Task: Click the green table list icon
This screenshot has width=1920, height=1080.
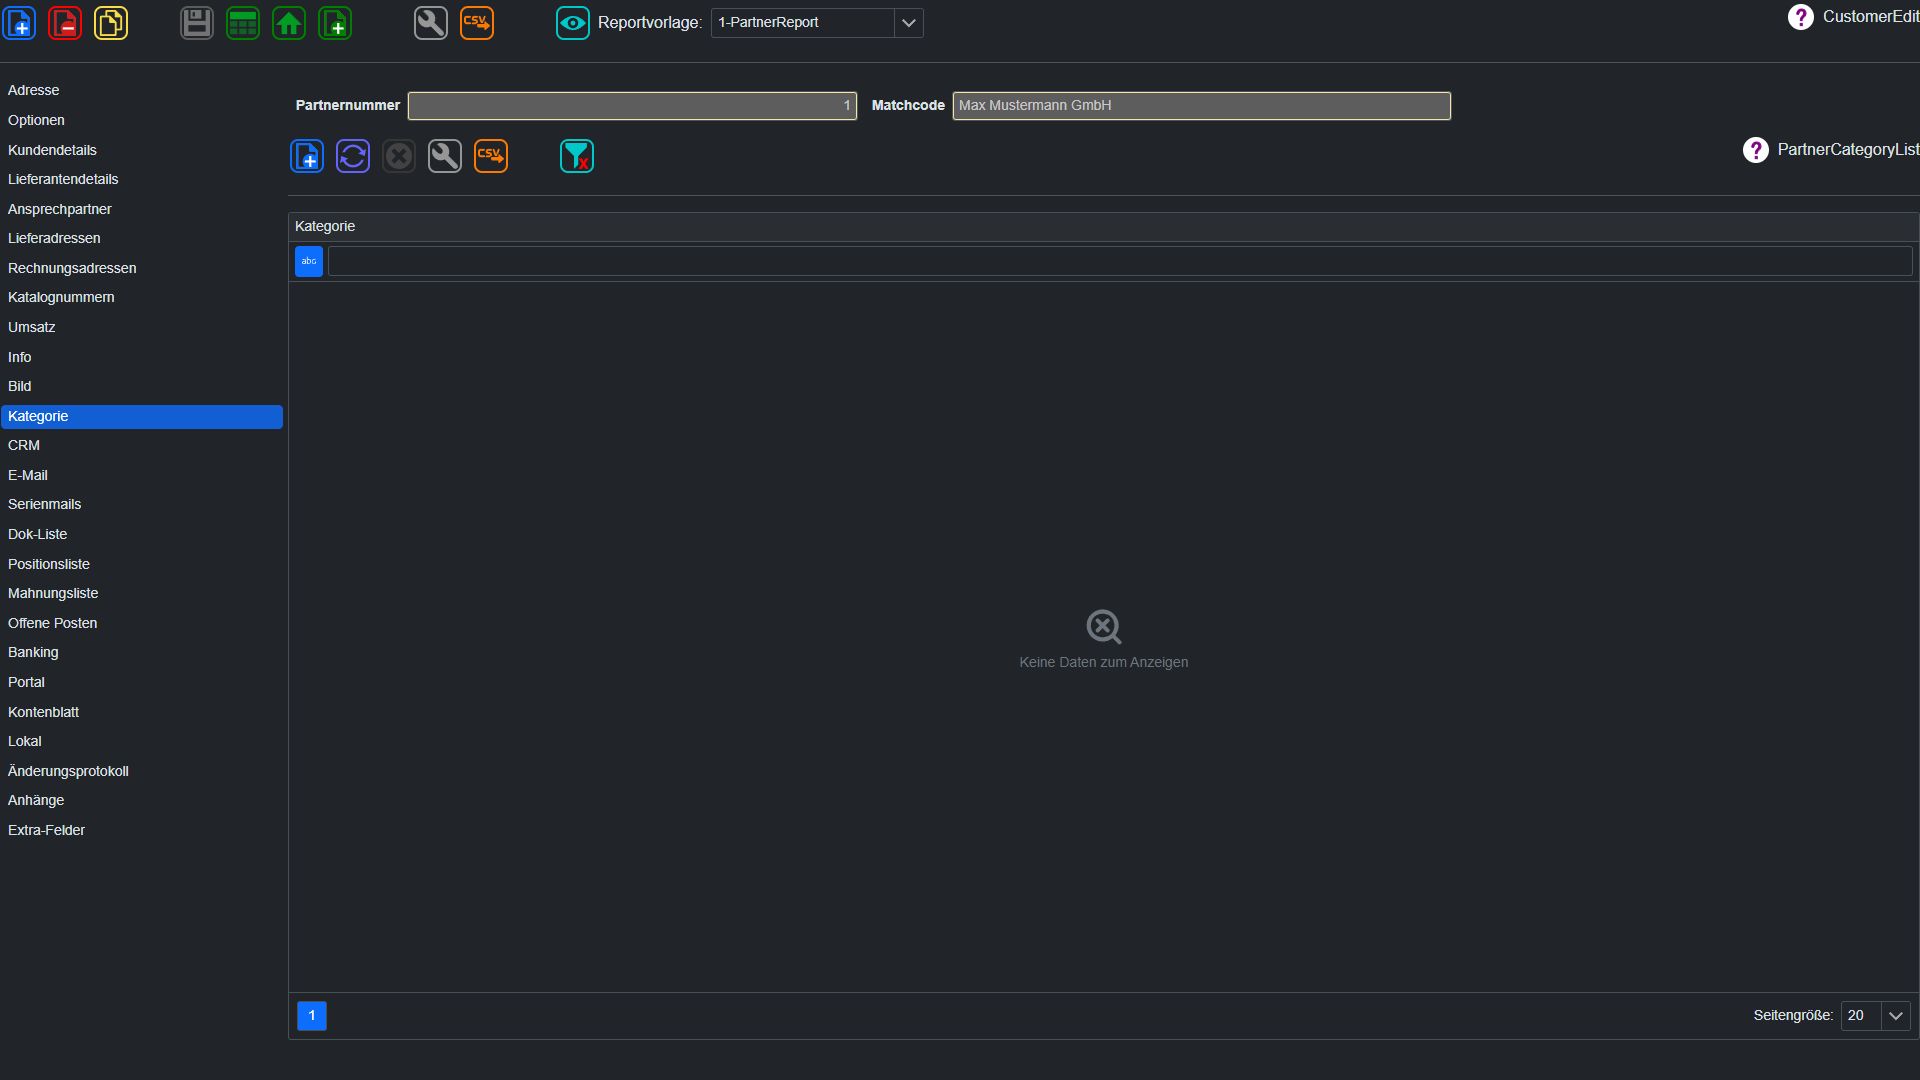Action: click(243, 23)
